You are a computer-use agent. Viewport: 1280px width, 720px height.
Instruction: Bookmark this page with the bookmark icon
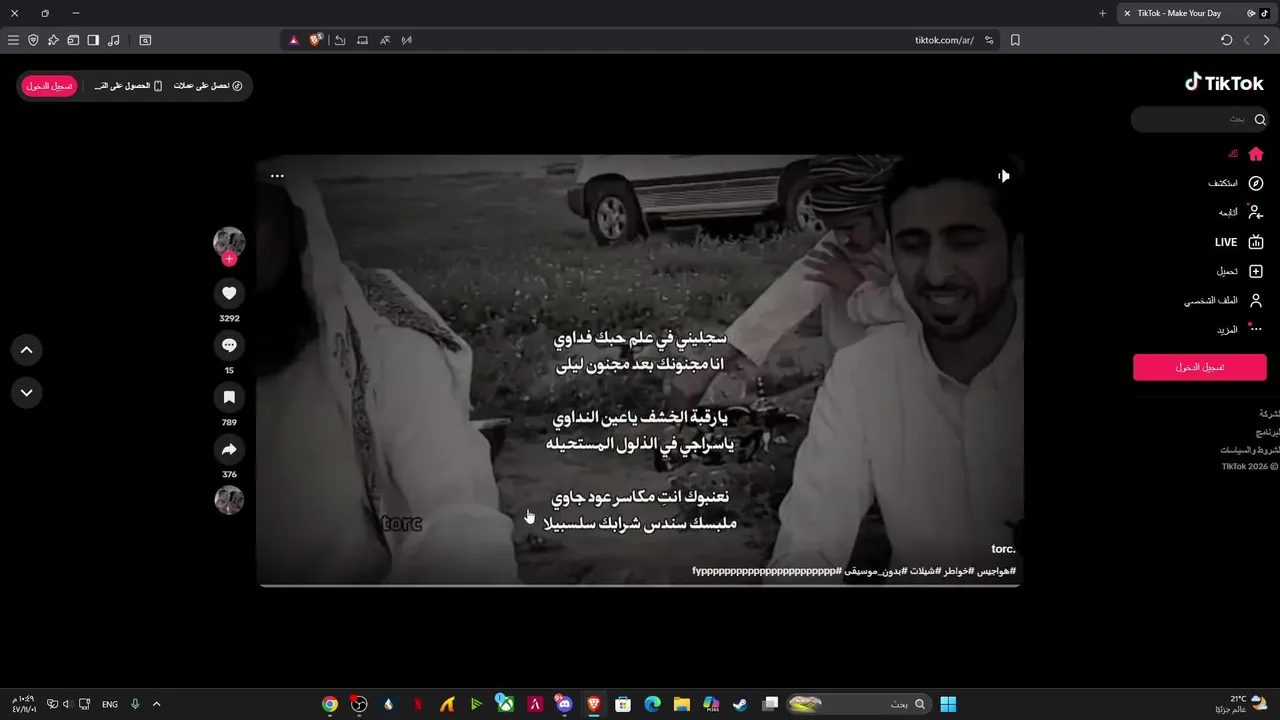(x=1015, y=40)
